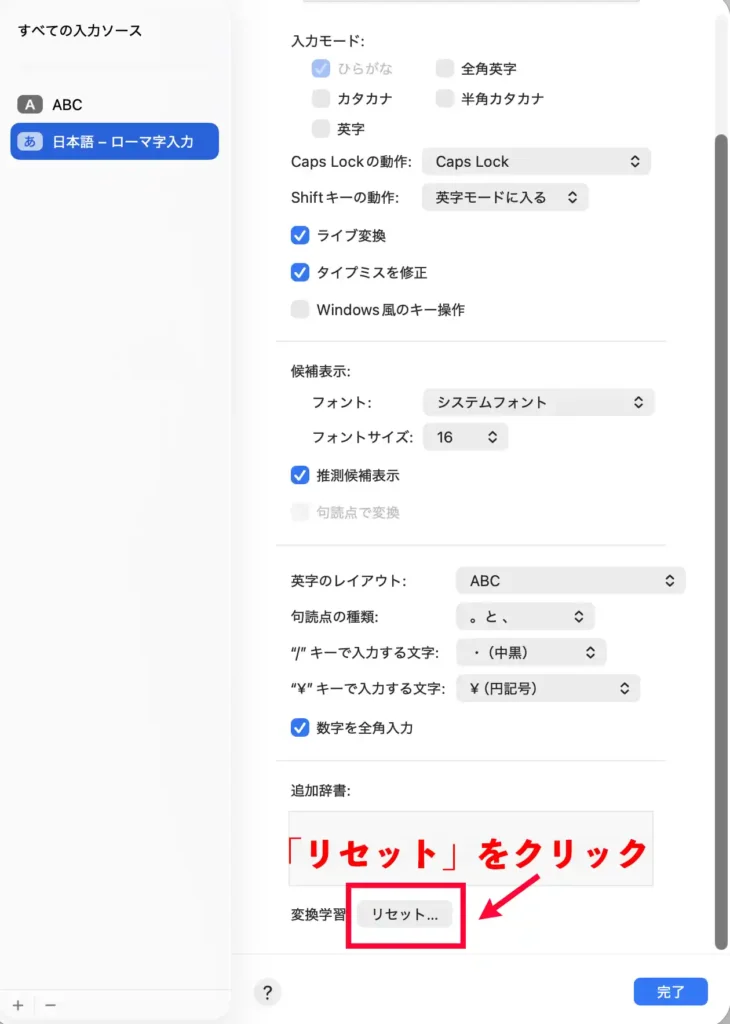Open help with the question mark button
The width and height of the screenshot is (730, 1024).
point(266,992)
